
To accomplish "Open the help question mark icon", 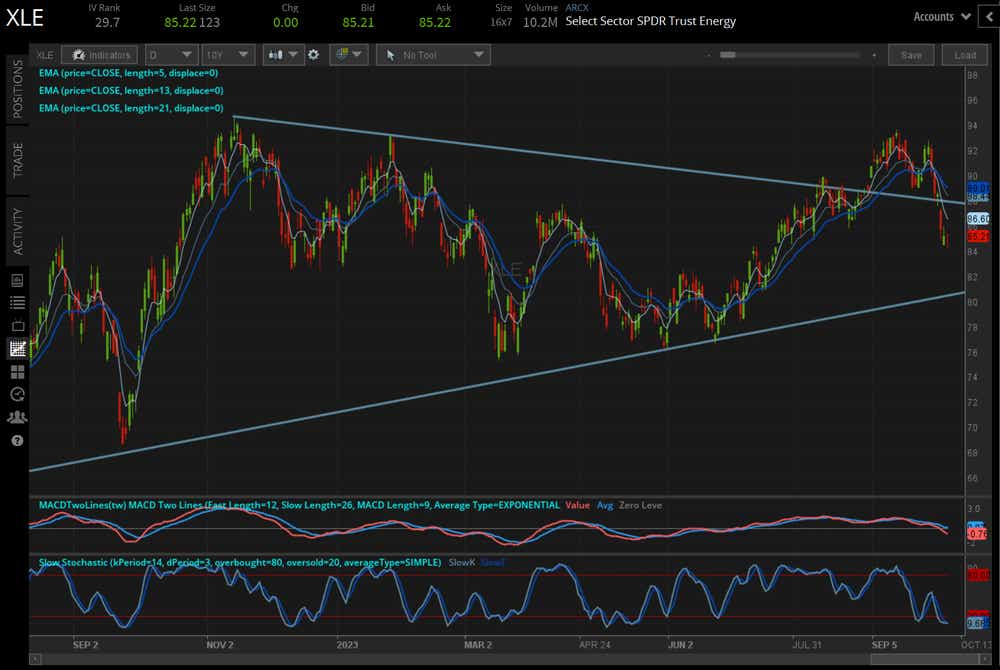I will (17, 441).
